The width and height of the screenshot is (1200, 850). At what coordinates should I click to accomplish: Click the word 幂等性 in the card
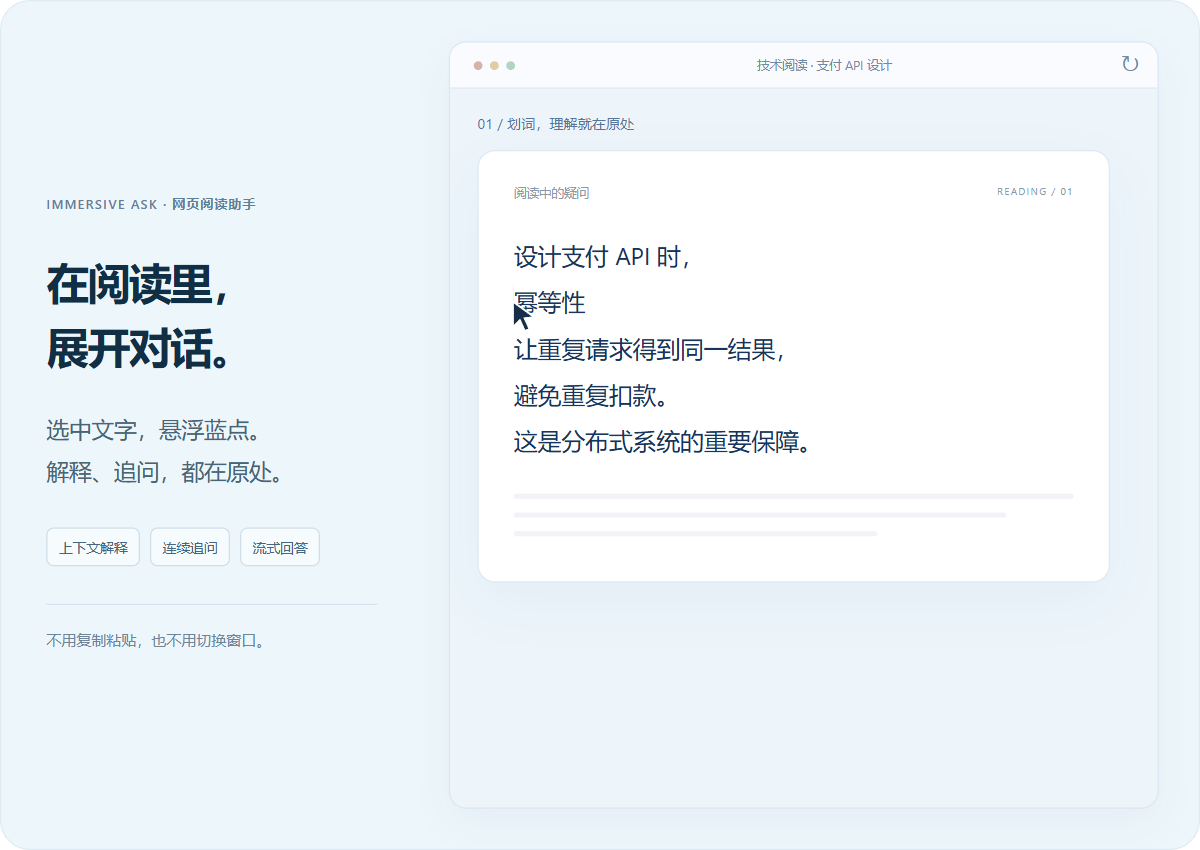[550, 303]
